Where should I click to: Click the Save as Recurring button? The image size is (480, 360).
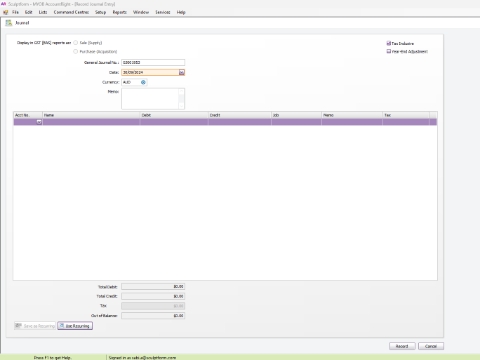[35, 326]
